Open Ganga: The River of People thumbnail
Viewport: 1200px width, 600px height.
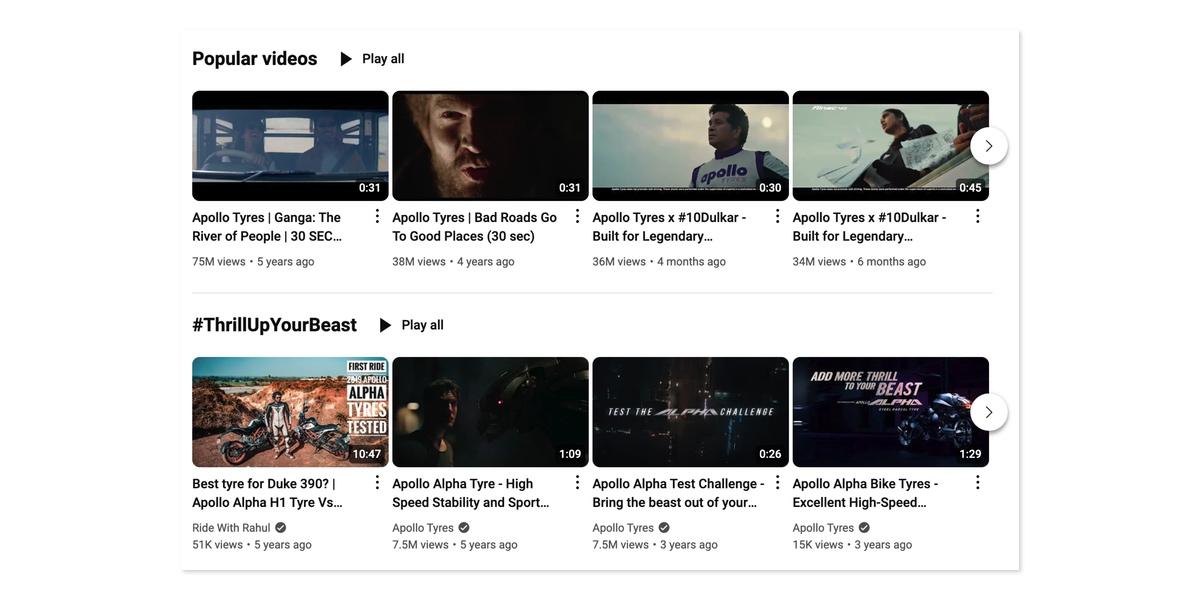click(x=290, y=146)
